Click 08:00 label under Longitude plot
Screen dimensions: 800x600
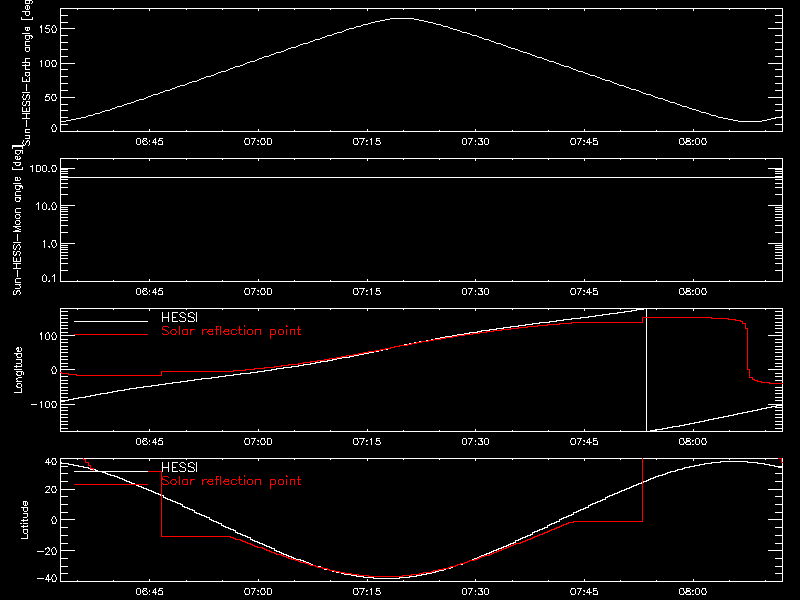pyautogui.click(x=693, y=442)
